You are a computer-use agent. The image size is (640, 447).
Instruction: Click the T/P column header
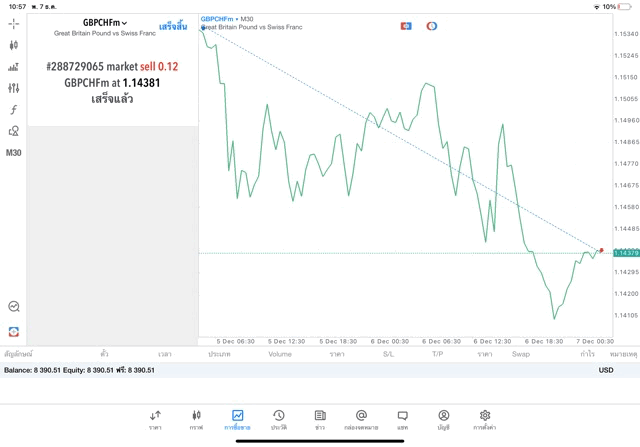(438, 354)
